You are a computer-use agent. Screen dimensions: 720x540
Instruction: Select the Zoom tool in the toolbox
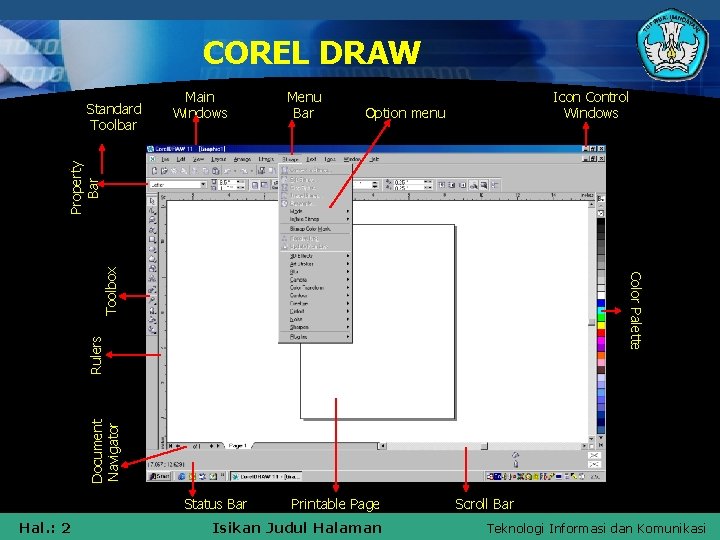coord(152,220)
